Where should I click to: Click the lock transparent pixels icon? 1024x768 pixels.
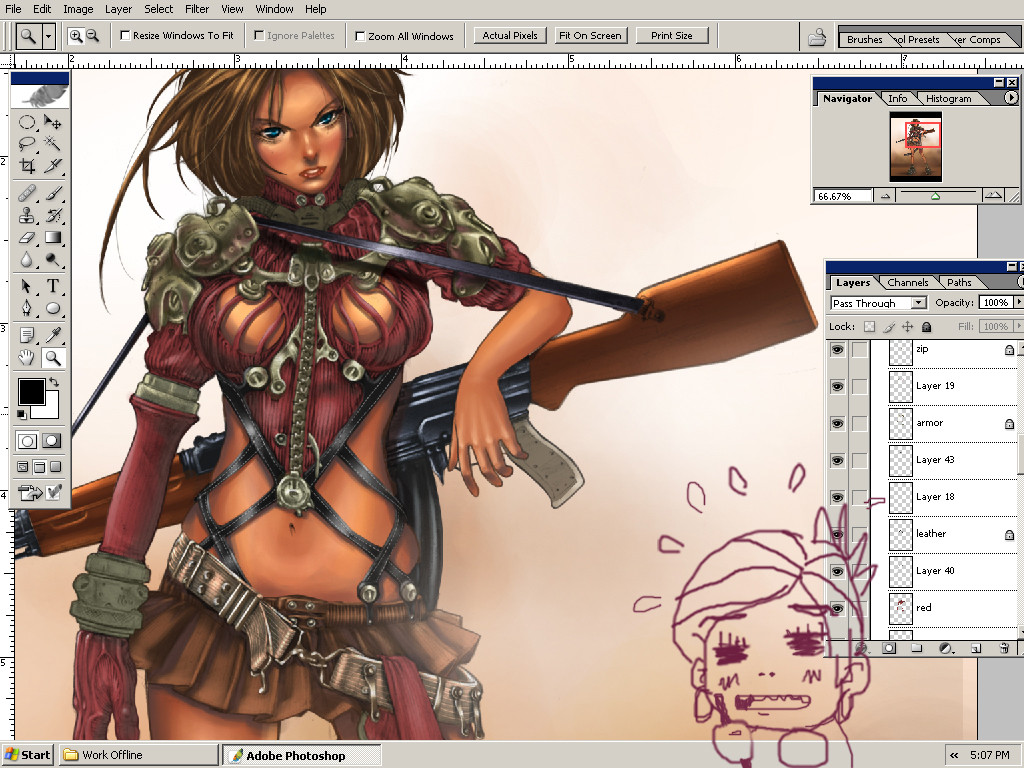(869, 327)
